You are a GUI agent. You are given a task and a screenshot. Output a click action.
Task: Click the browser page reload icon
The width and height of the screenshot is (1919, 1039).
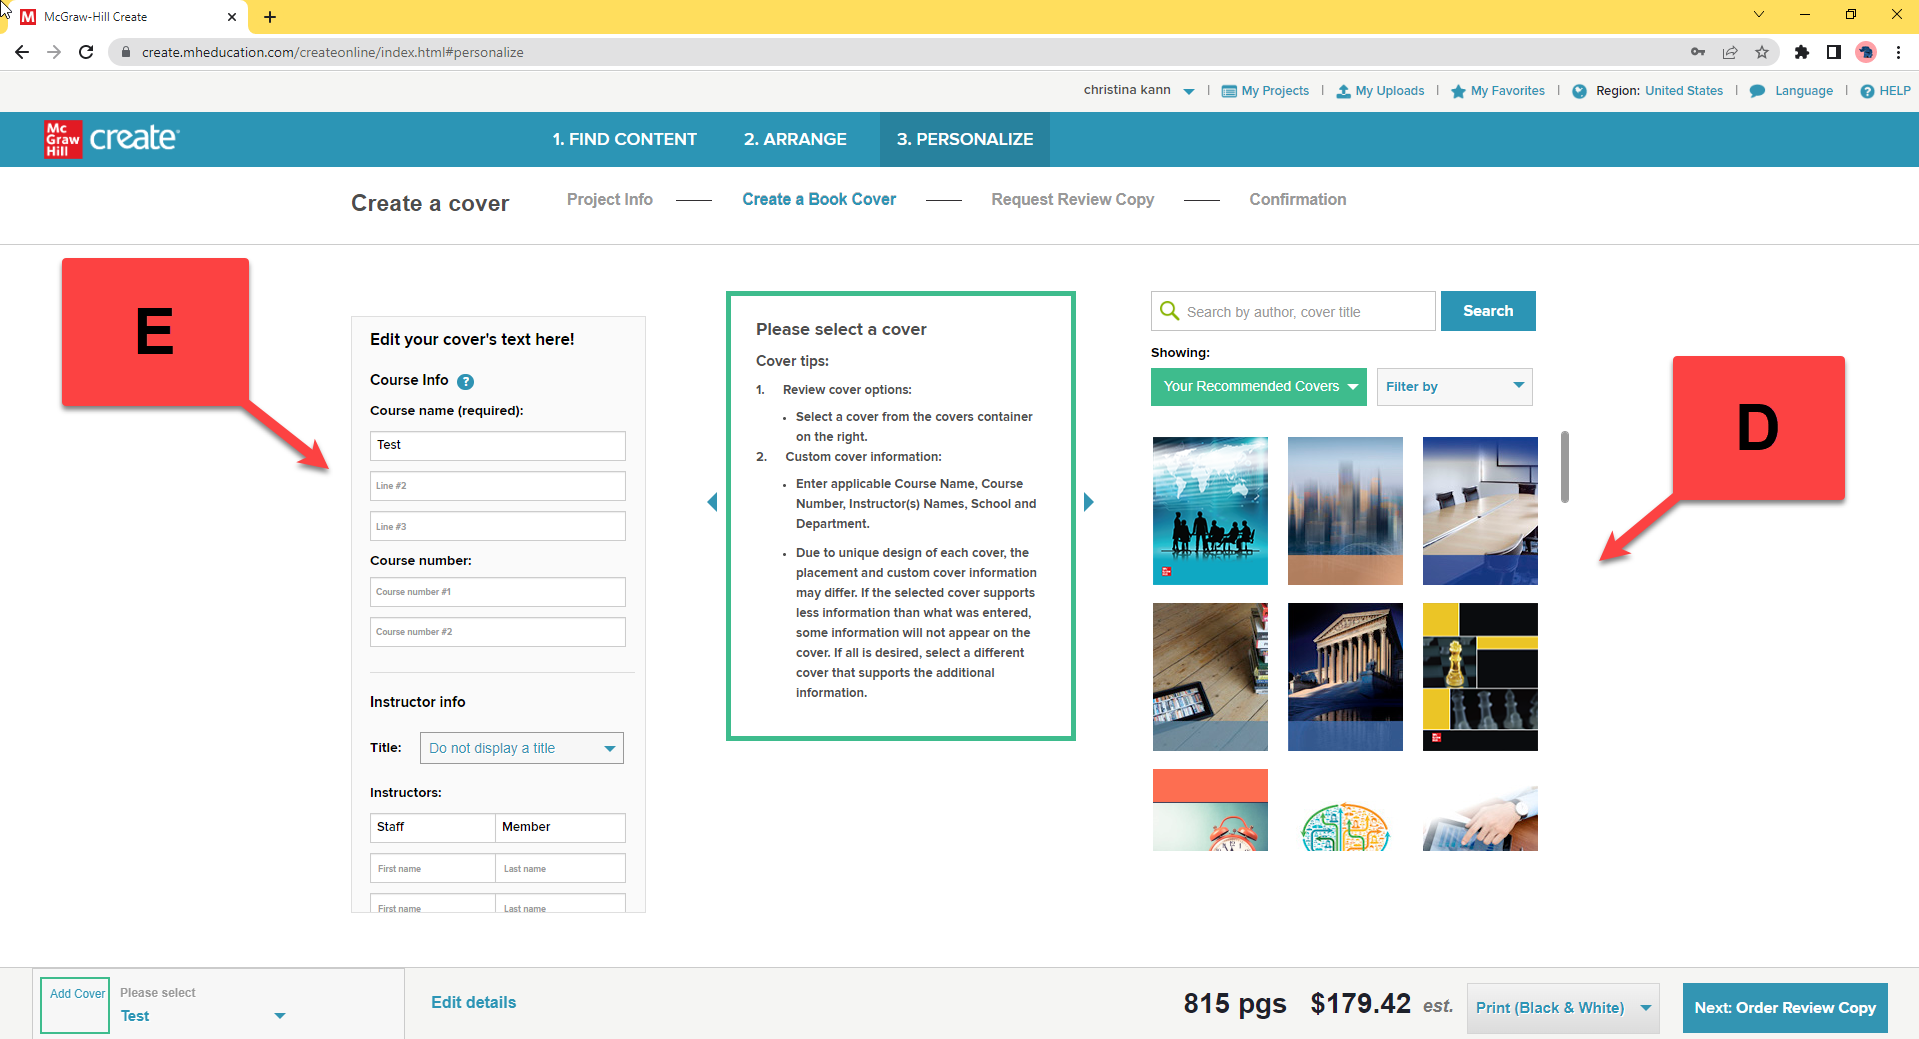tap(86, 52)
